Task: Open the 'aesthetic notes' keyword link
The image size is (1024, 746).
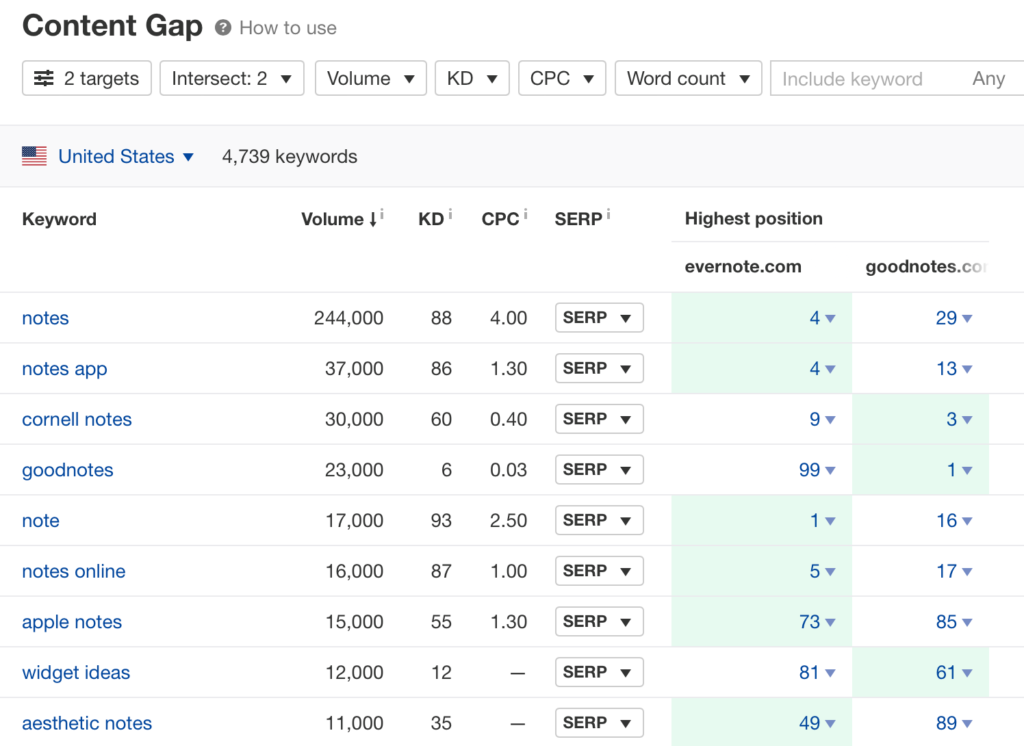Action: (87, 723)
